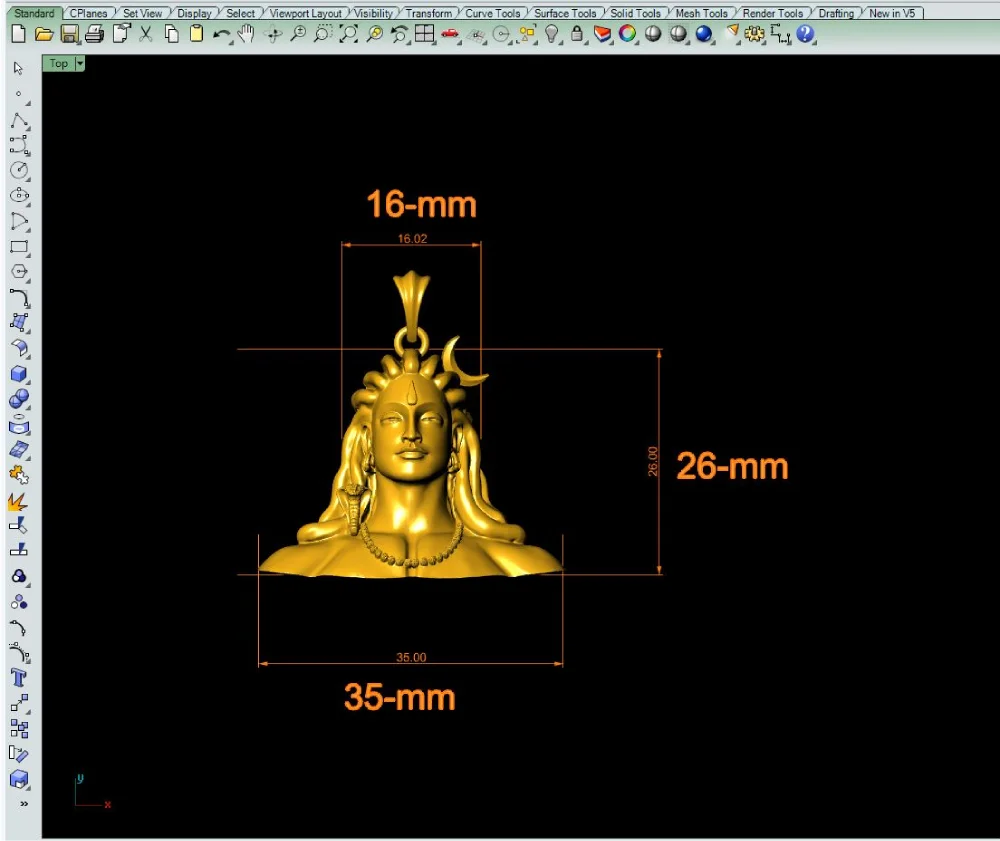Switch to the Viewport Layout tab
This screenshot has width=1000, height=841.
coord(305,13)
